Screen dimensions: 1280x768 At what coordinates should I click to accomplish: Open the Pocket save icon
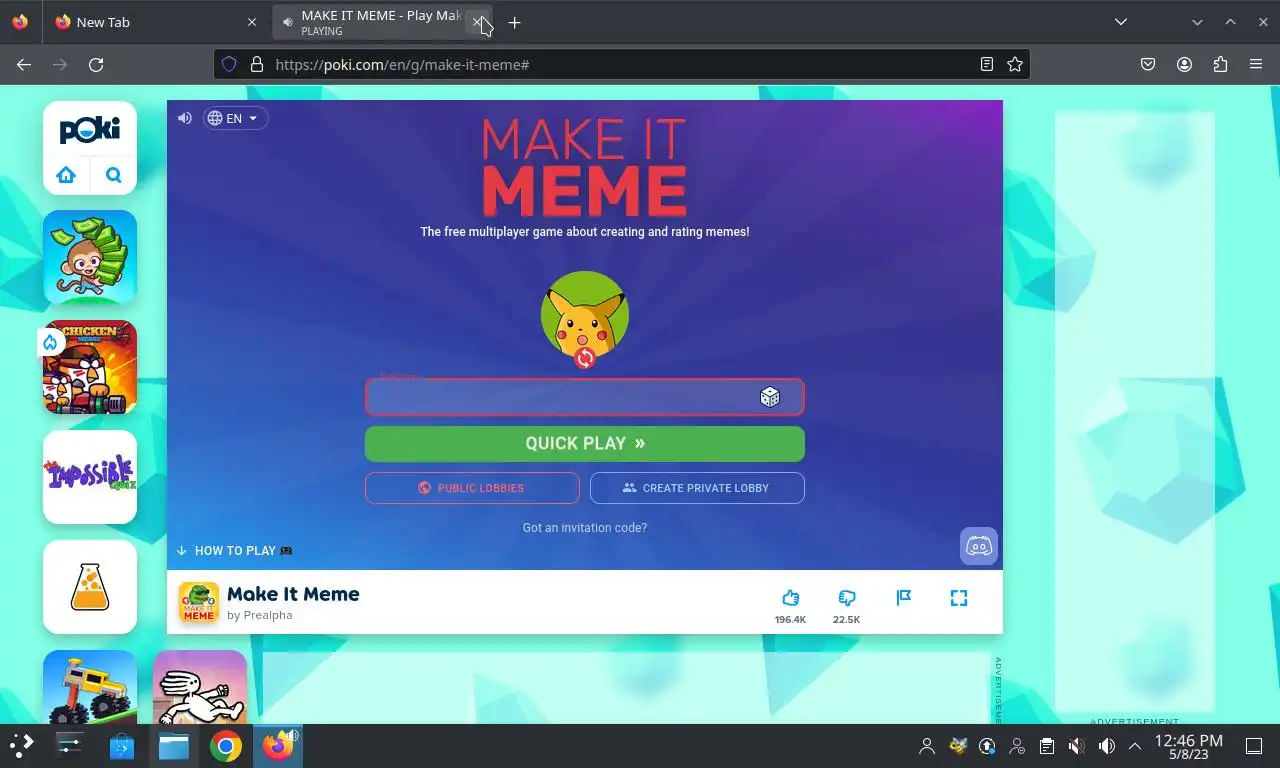click(x=1148, y=64)
